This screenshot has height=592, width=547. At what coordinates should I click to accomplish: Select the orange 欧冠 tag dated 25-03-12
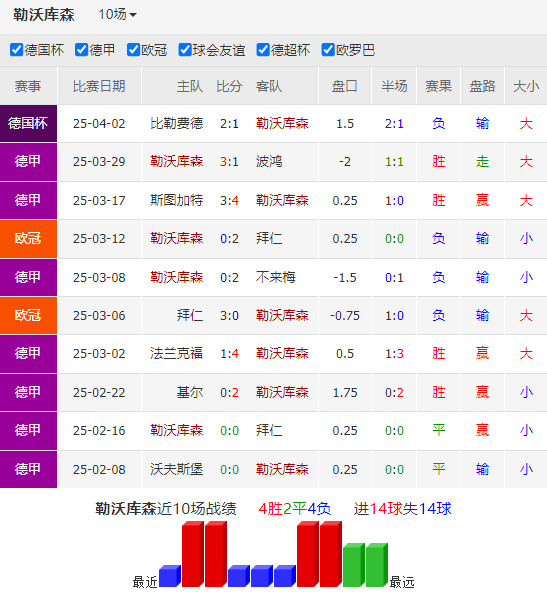(28, 239)
